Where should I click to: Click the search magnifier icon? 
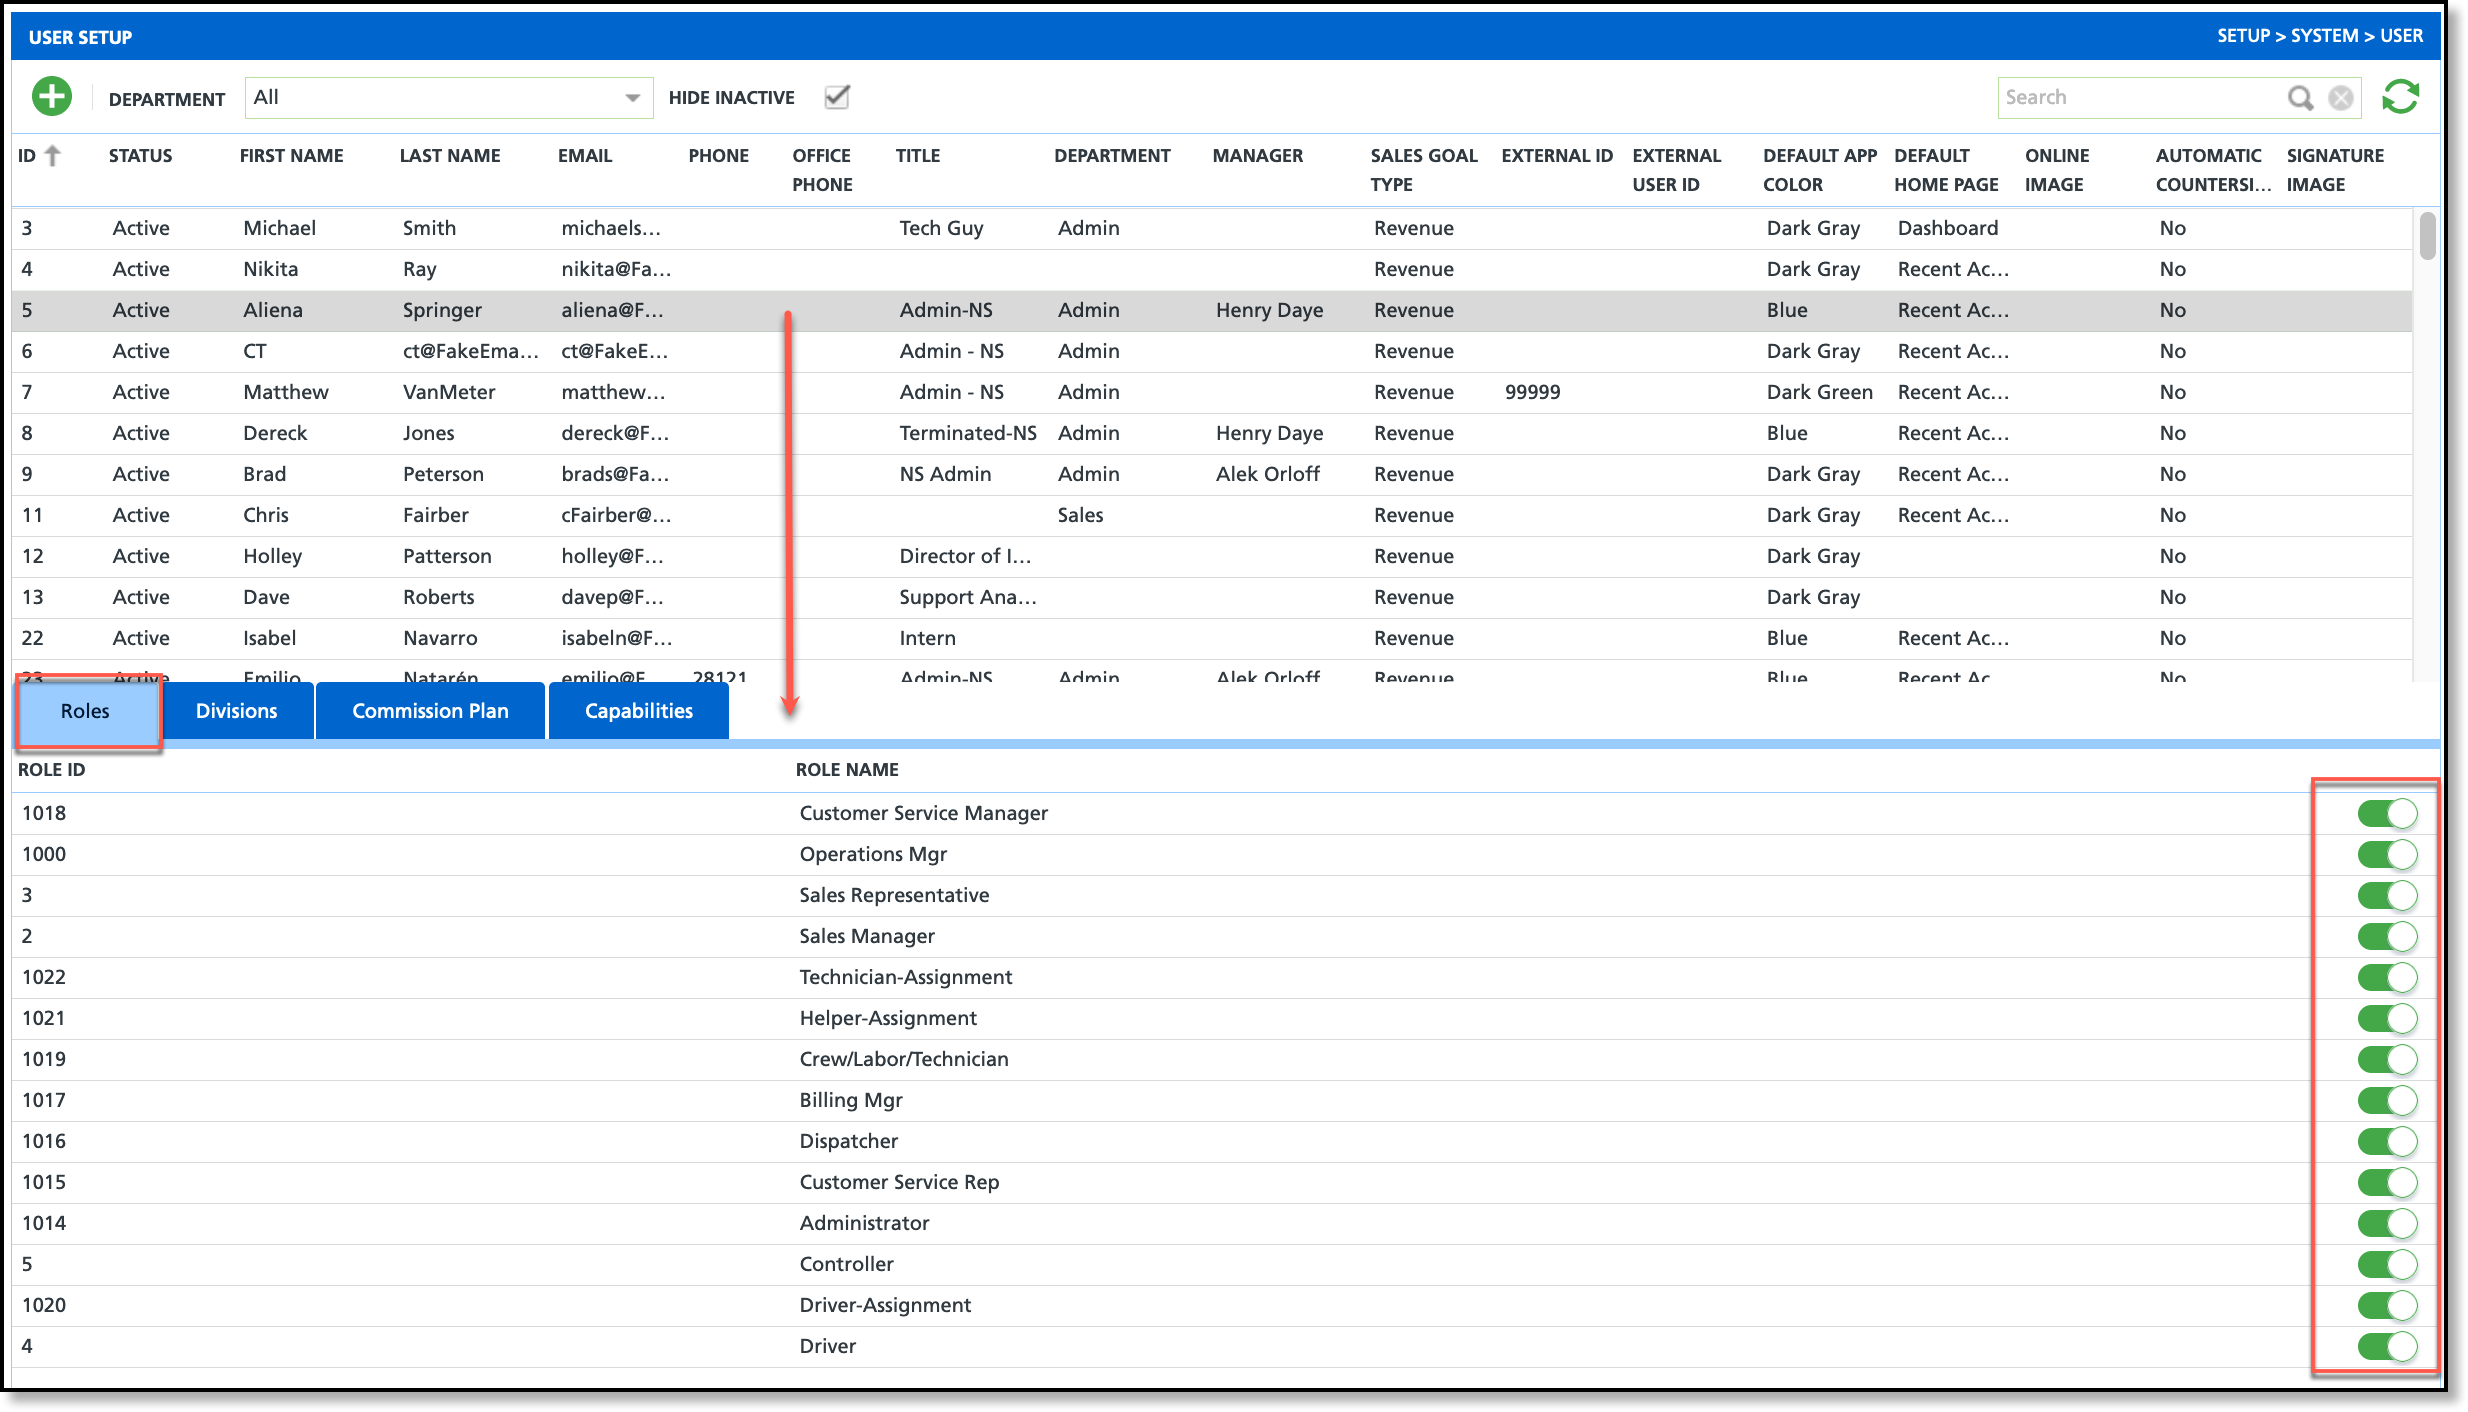pyautogui.click(x=2300, y=97)
